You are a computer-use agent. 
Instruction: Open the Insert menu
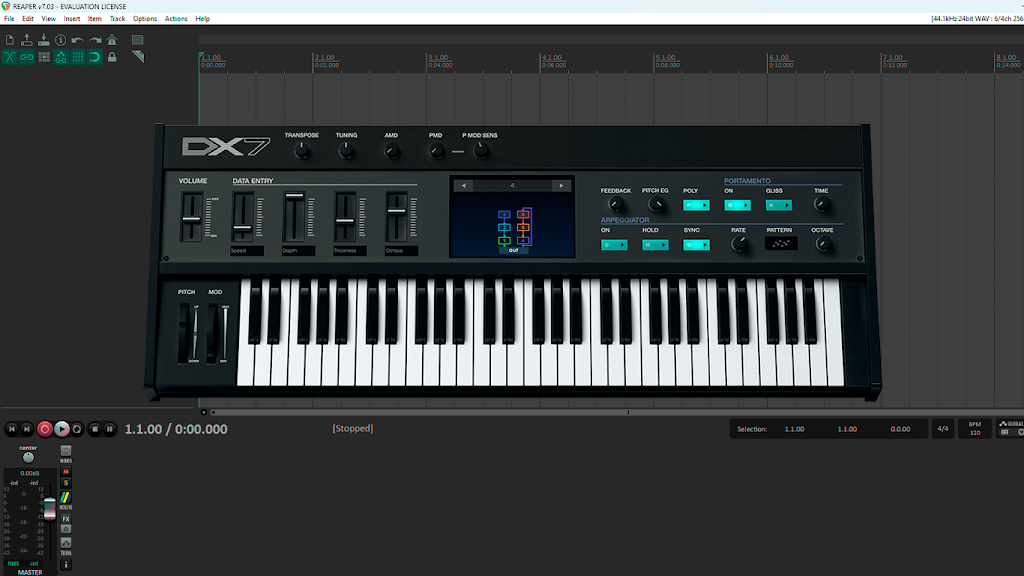pos(72,19)
